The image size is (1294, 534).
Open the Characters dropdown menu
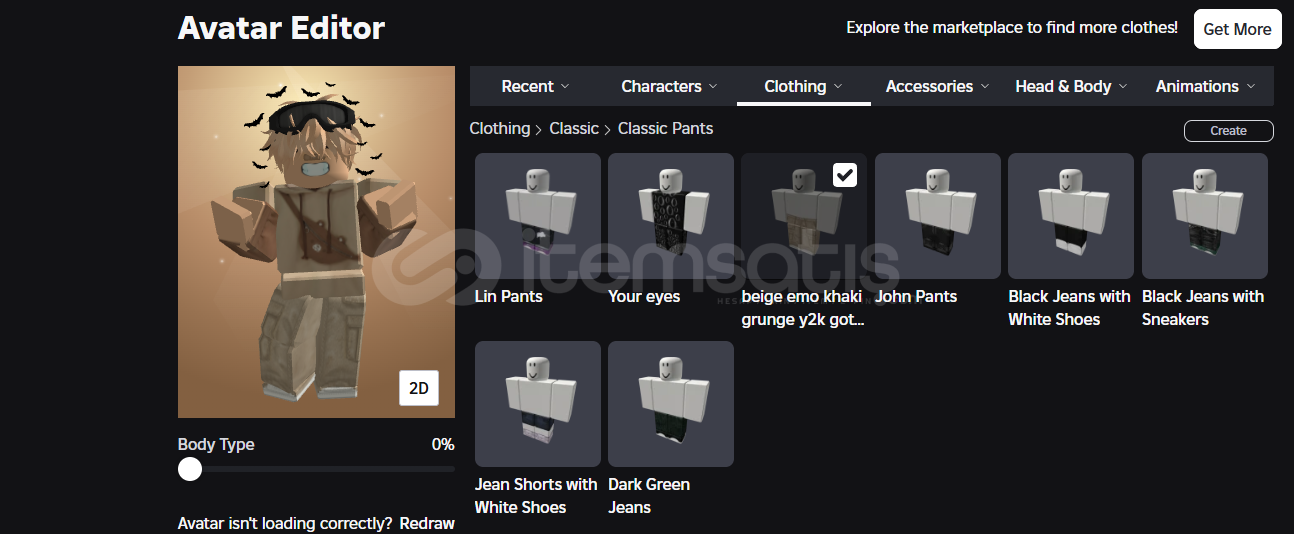pyautogui.click(x=670, y=86)
